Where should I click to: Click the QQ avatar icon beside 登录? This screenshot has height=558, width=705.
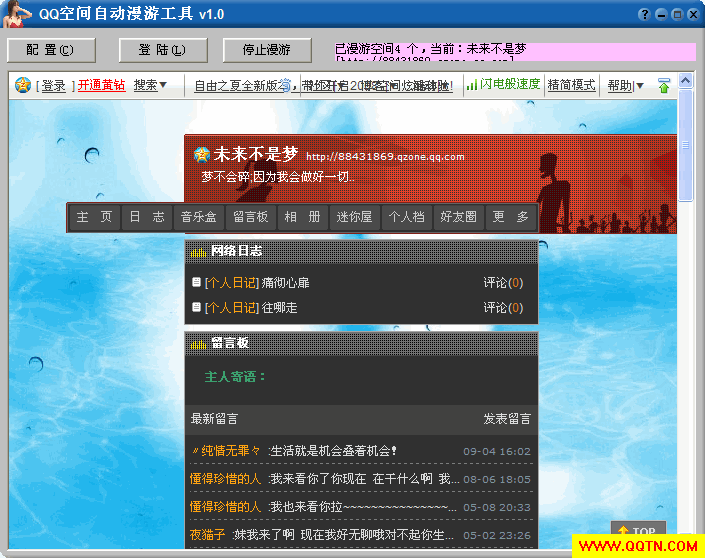coord(23,86)
